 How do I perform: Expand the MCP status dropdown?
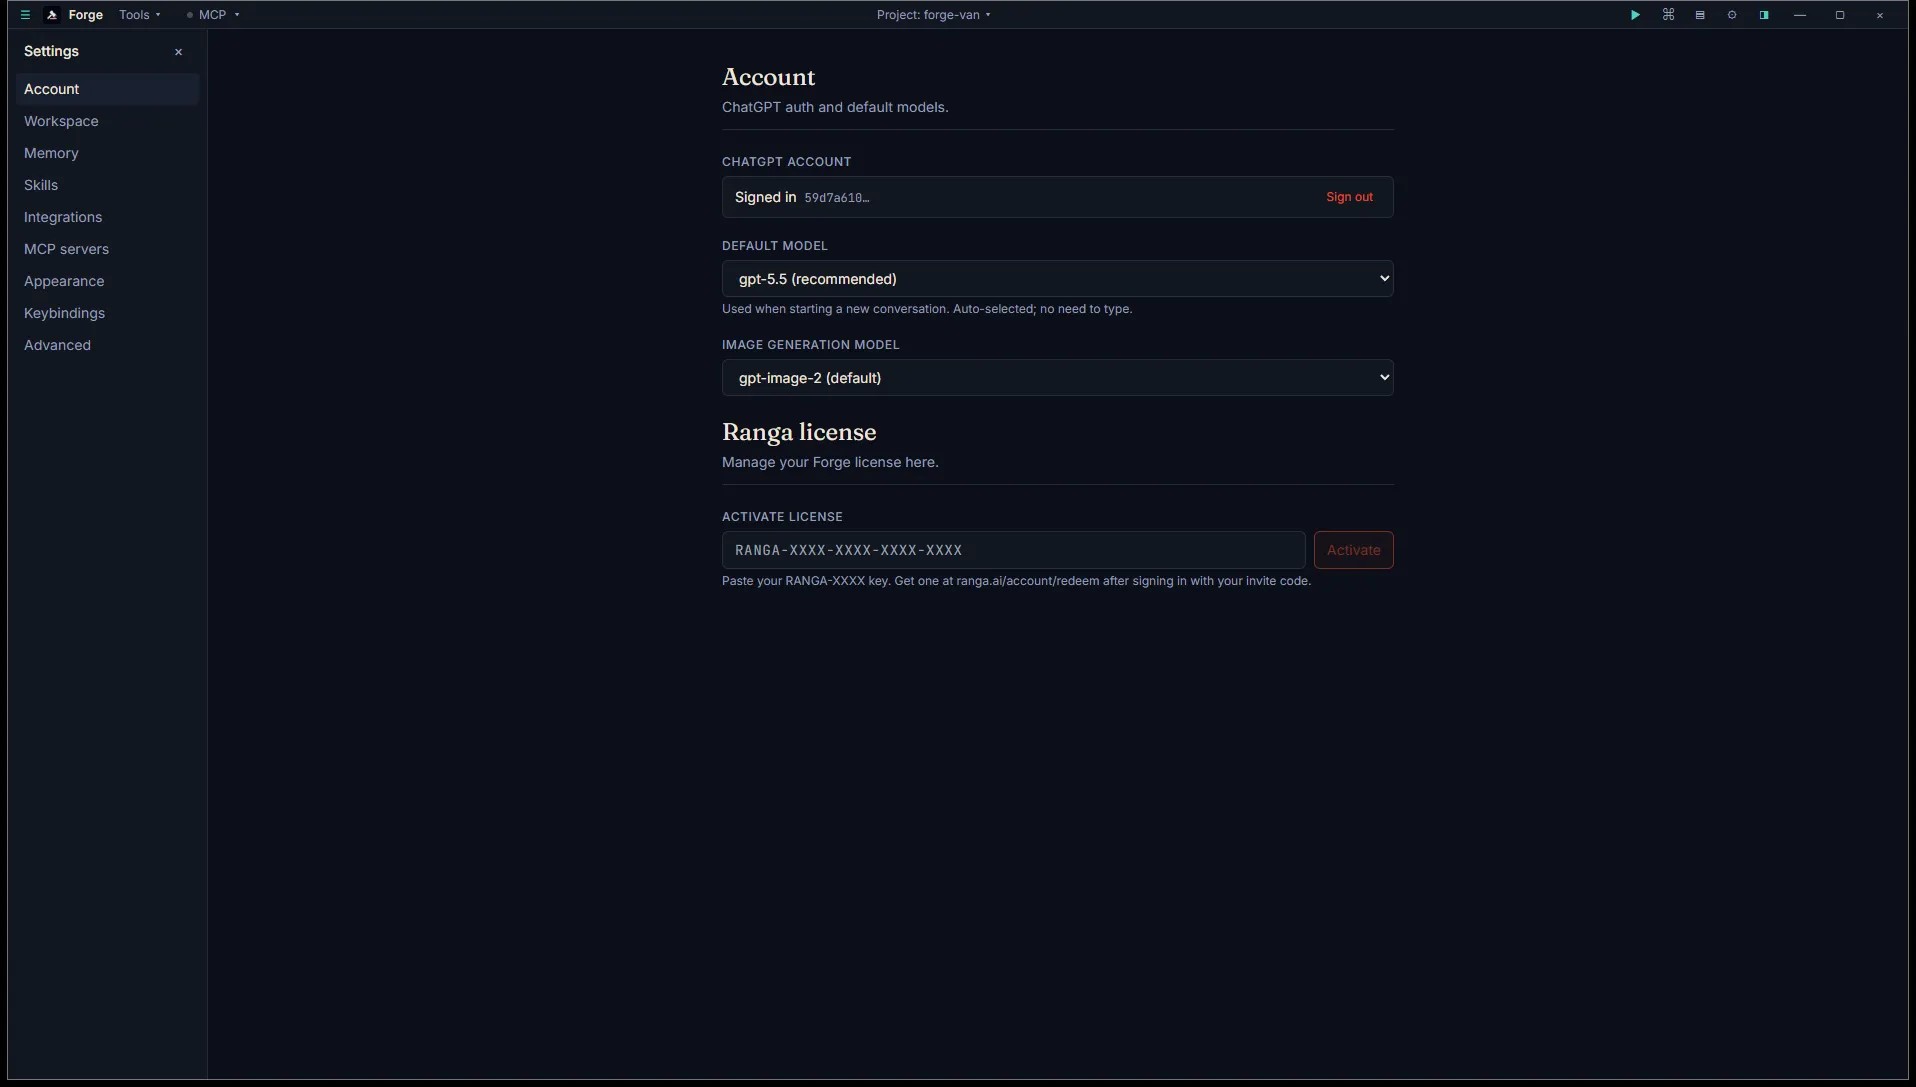pyautogui.click(x=213, y=15)
